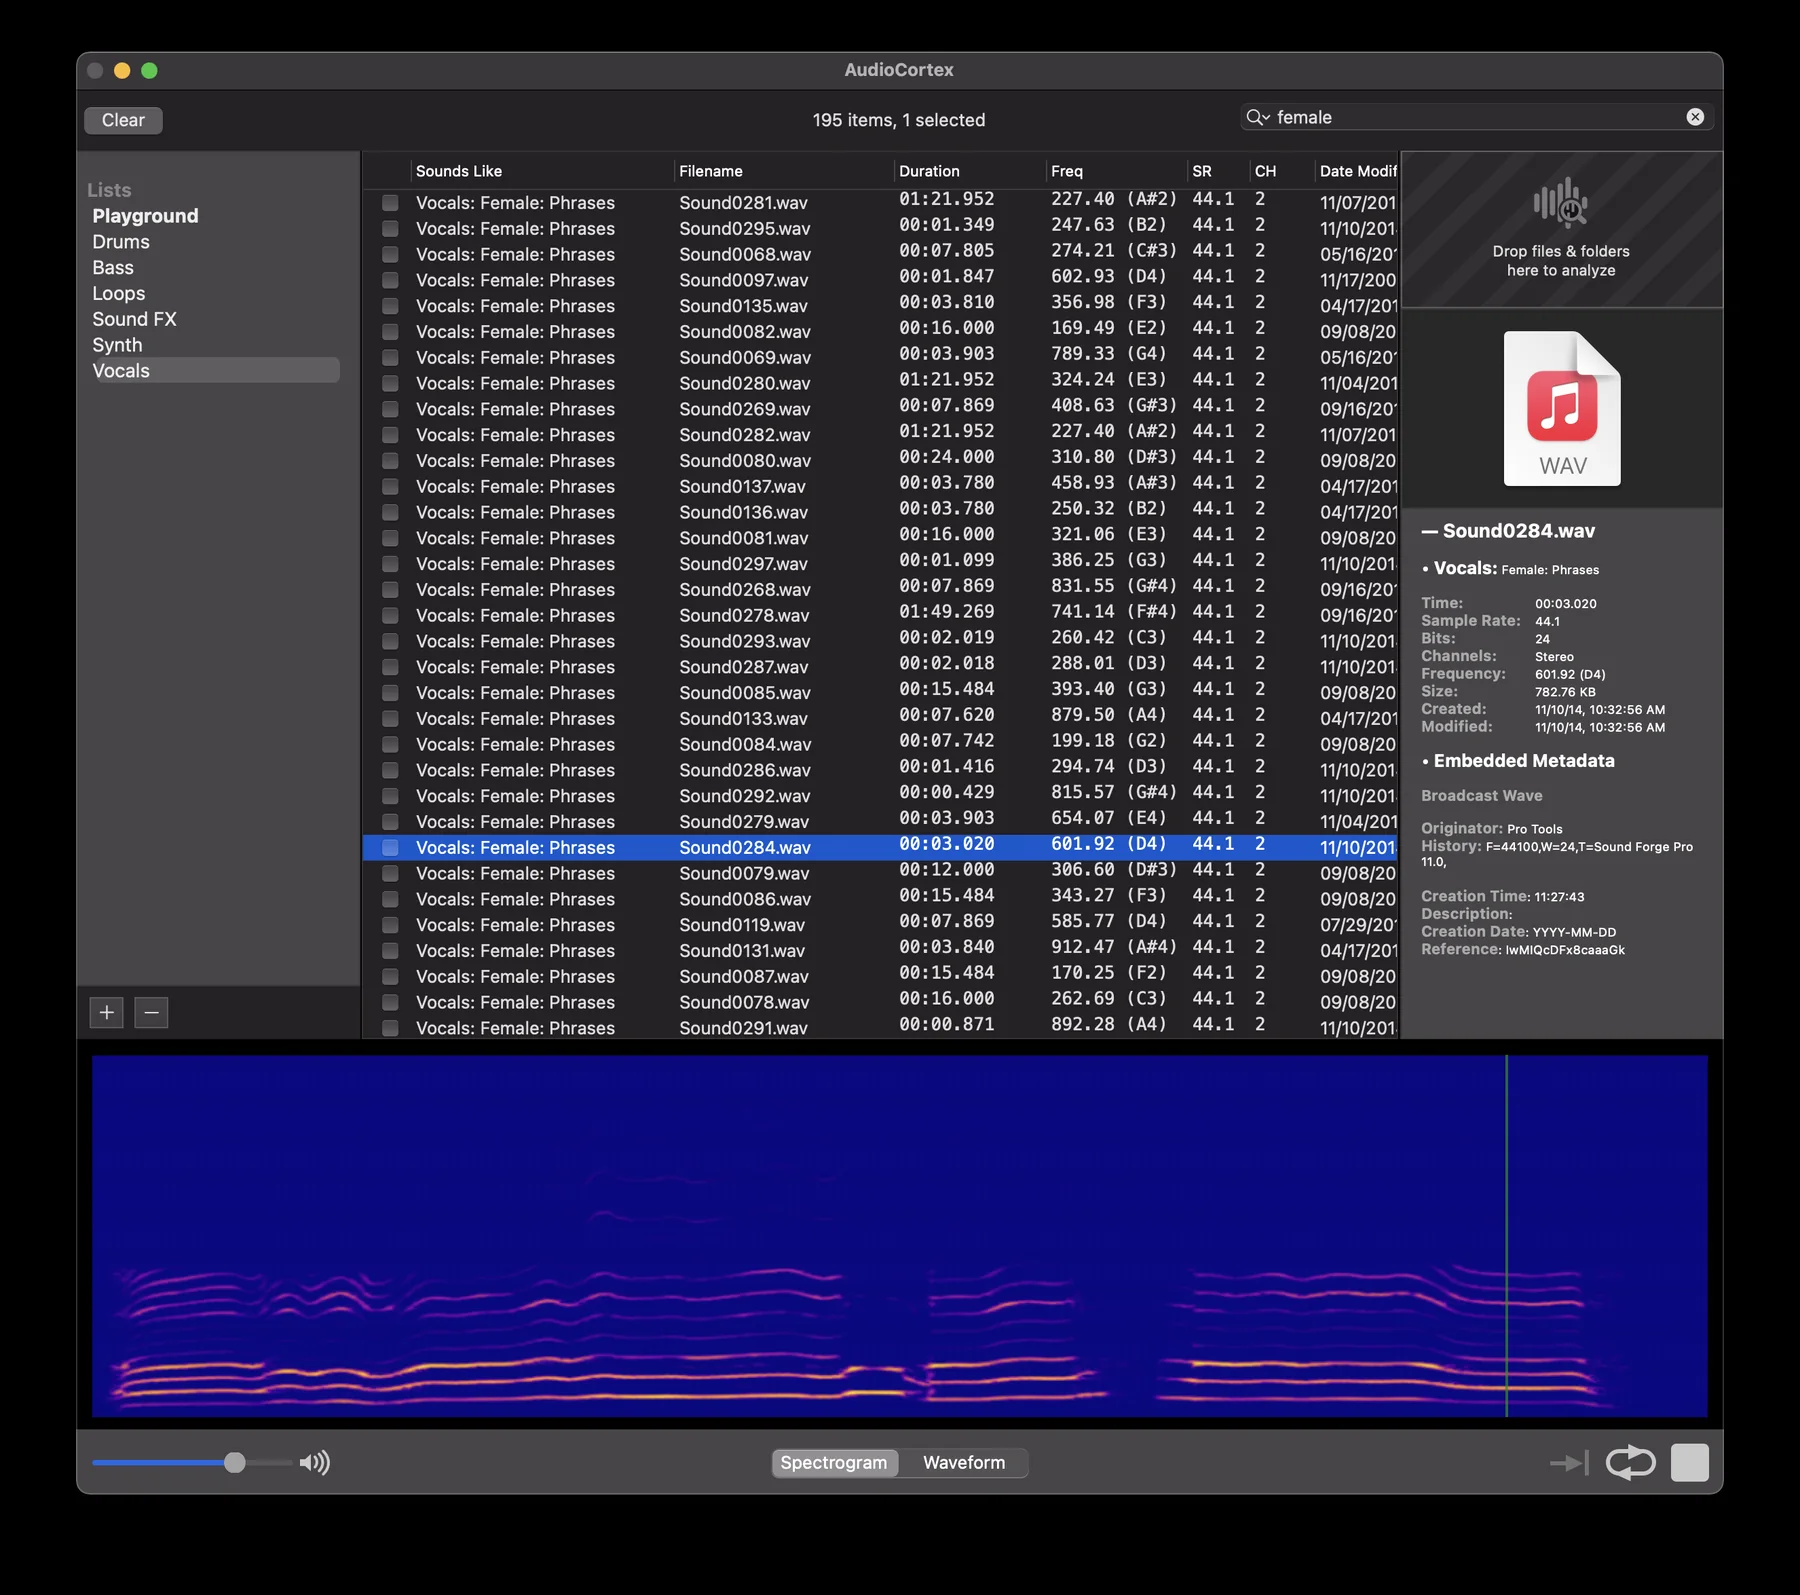
Task: Click the '195 items, 1 selected' status
Action: (x=899, y=120)
